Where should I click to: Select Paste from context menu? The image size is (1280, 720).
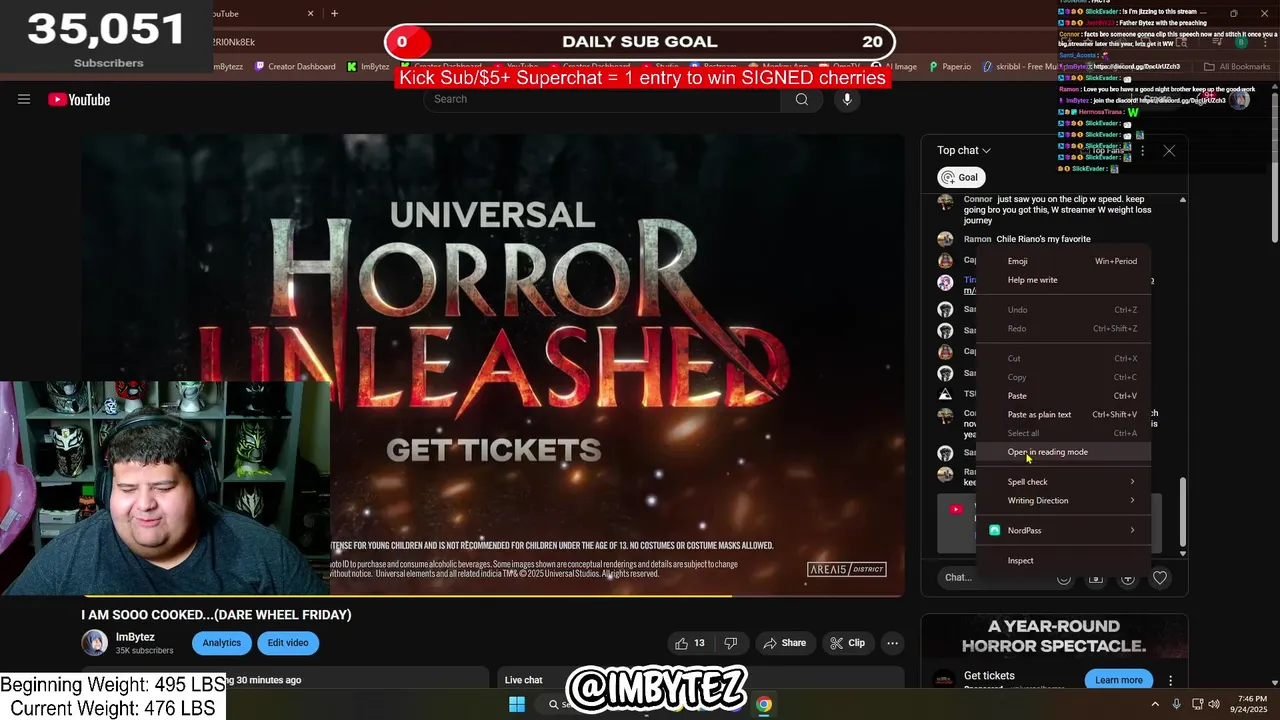[1063, 396]
